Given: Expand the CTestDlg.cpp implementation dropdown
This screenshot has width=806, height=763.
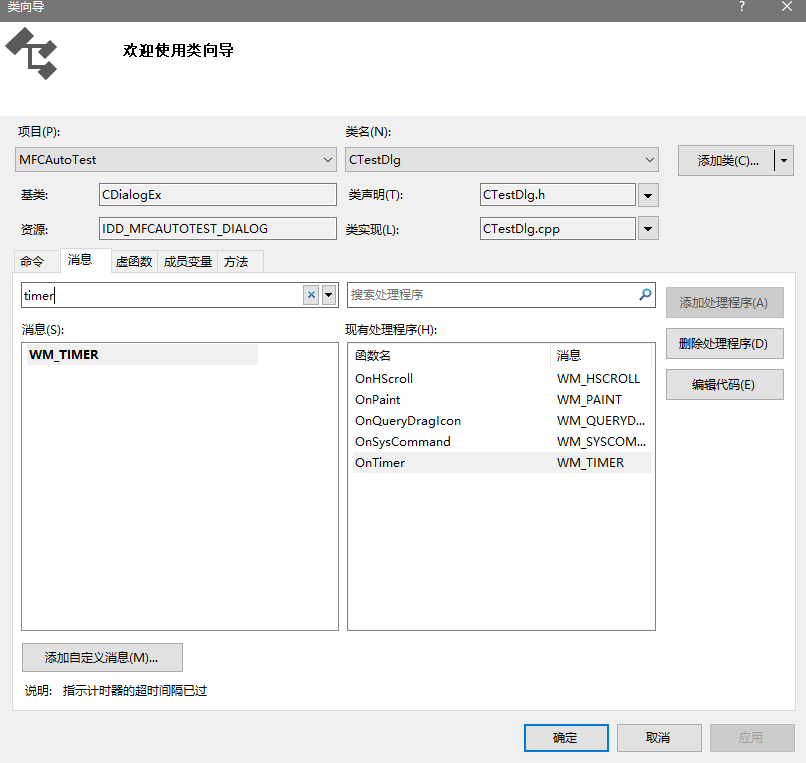Looking at the screenshot, I should 648,228.
